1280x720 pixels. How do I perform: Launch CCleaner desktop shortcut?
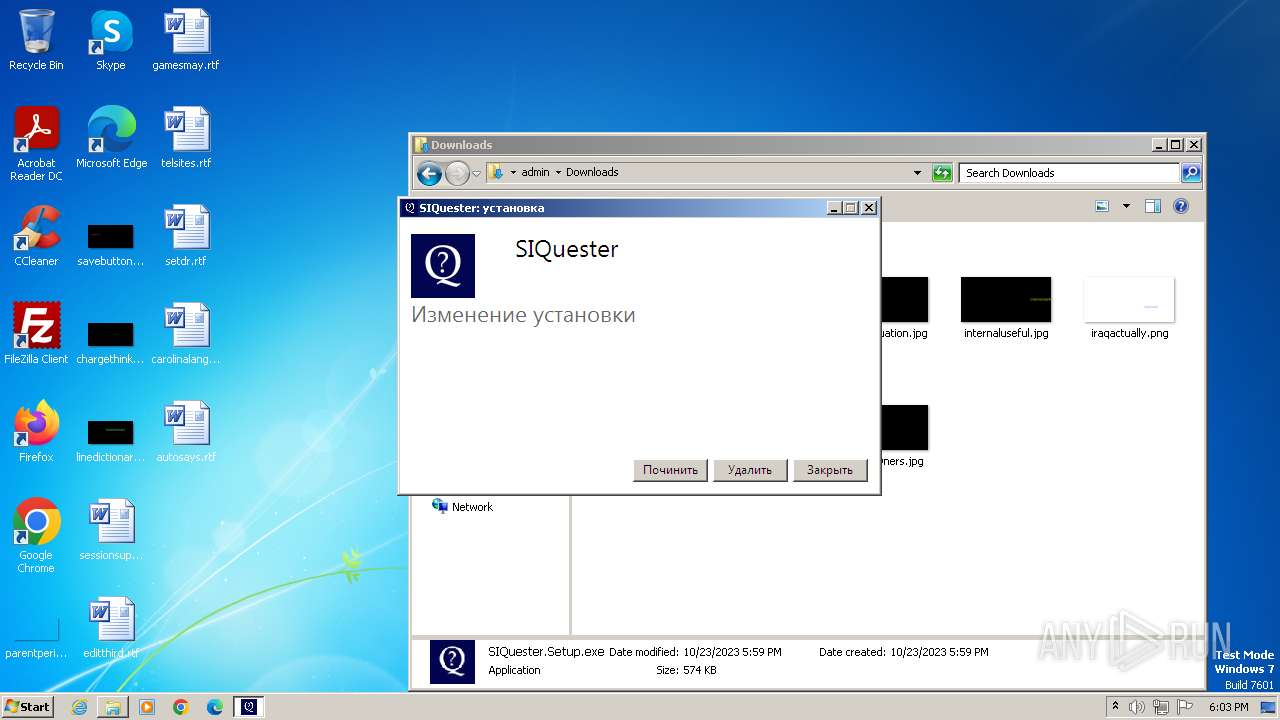(36, 236)
